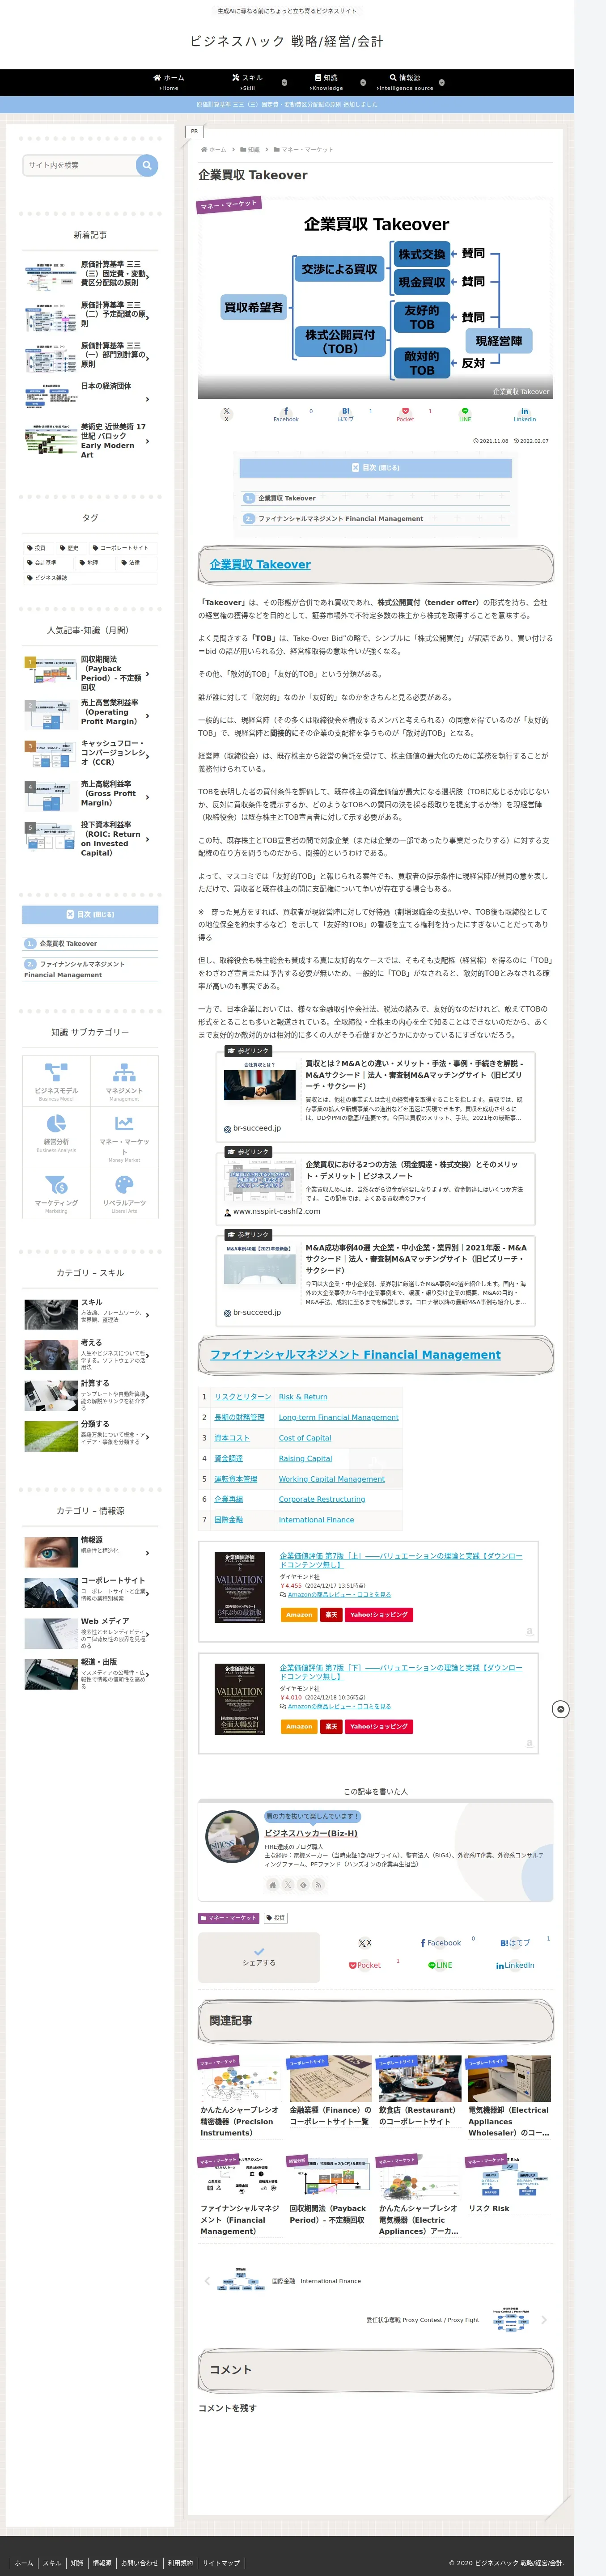Screen dimensions: 606x2576
Task: Open author RSS feed icon
Action: [318, 1884]
